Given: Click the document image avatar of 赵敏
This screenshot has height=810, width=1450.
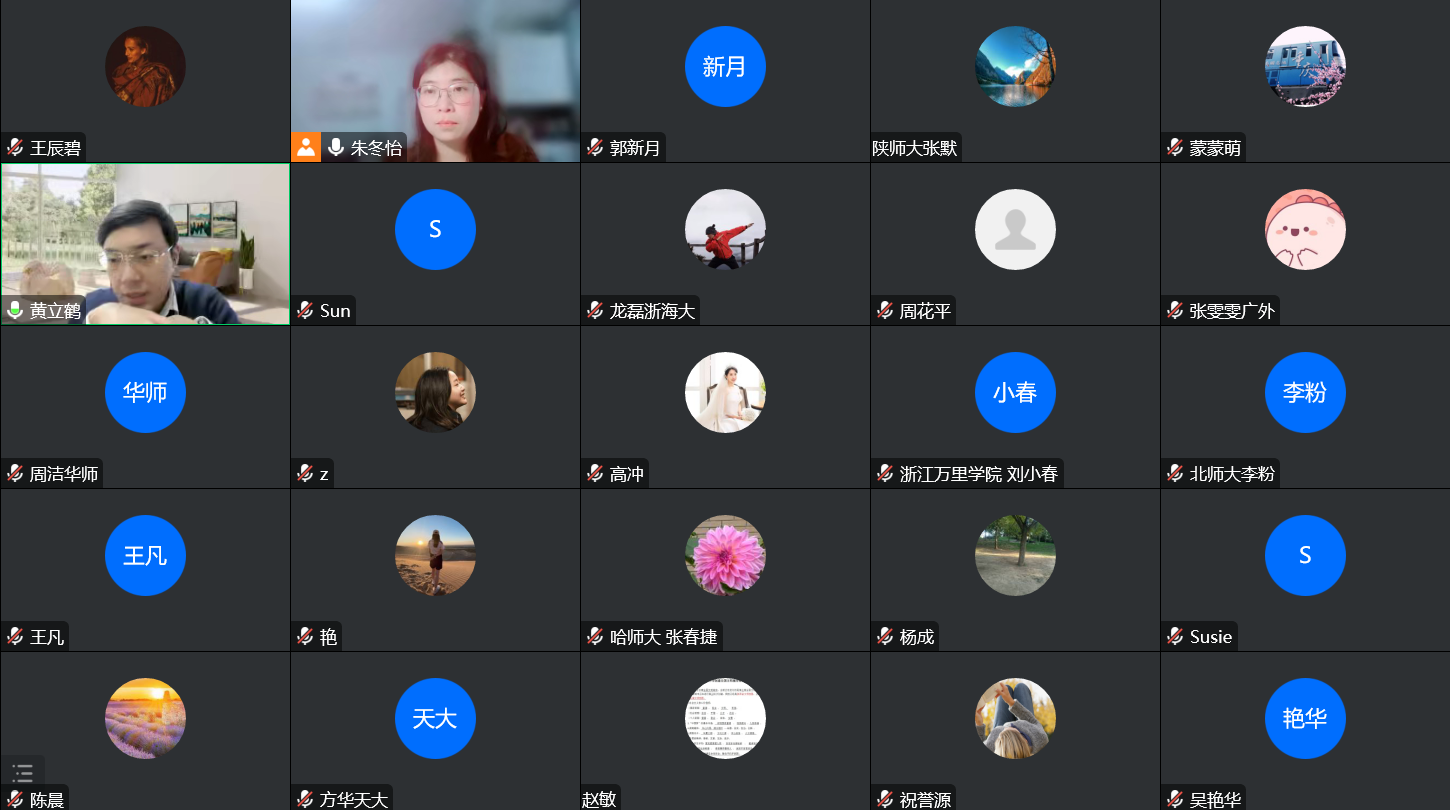Looking at the screenshot, I should coord(725,718).
